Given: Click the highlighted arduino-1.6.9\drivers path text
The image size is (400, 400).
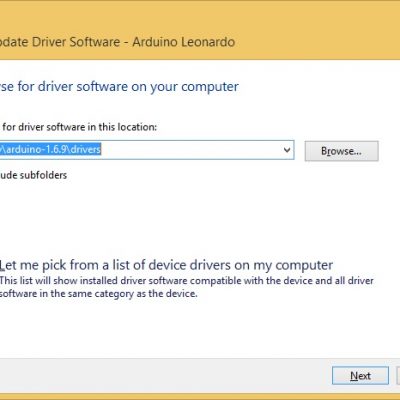Looking at the screenshot, I should pyautogui.click(x=51, y=149).
